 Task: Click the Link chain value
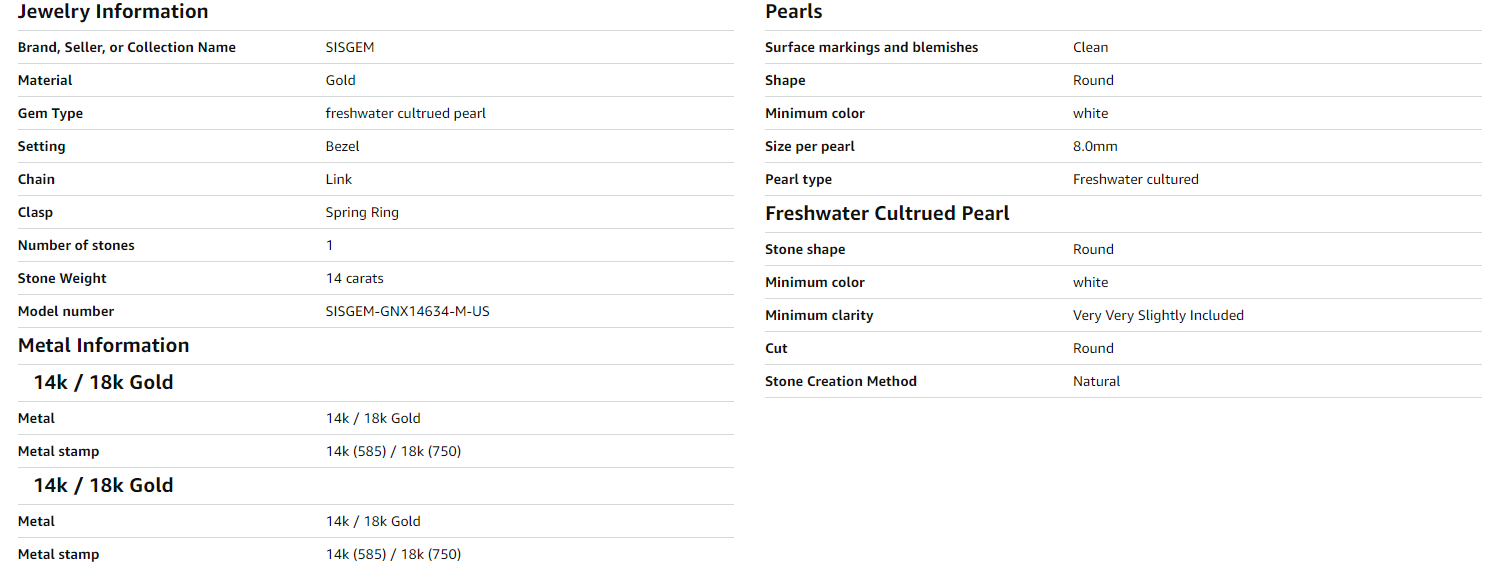pos(339,179)
